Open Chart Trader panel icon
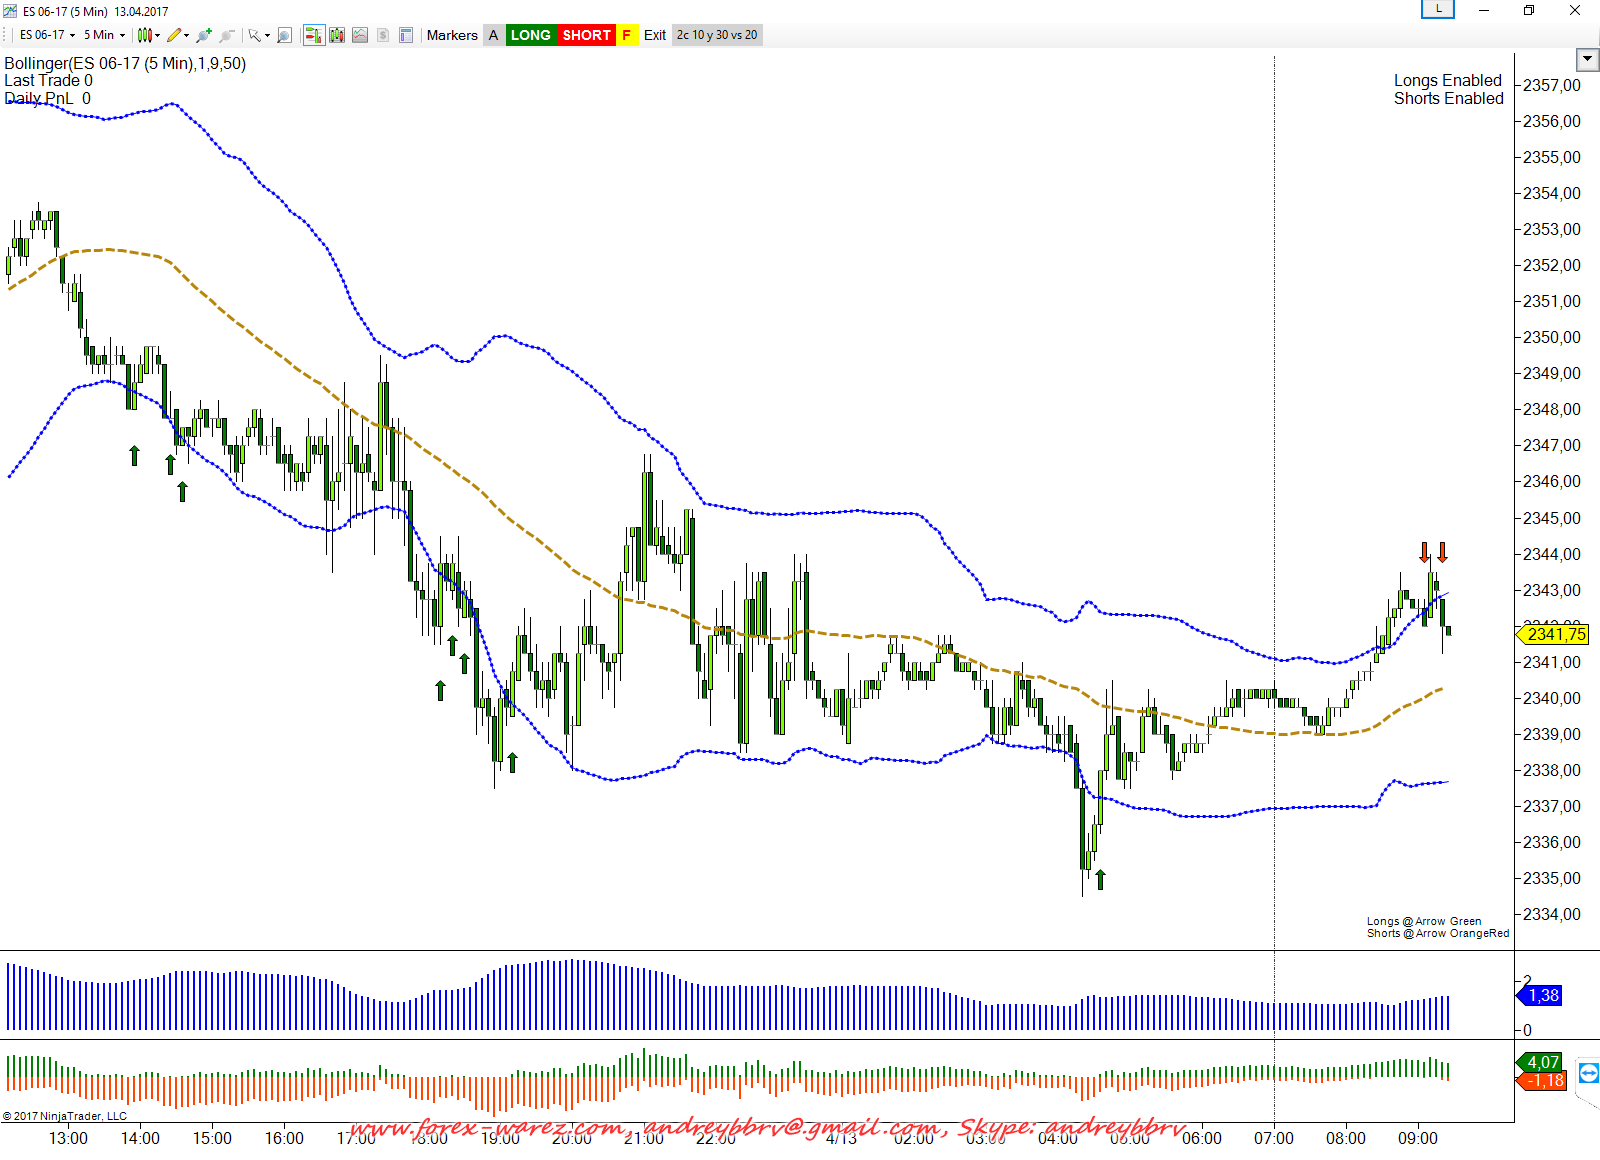The height and width of the screenshot is (1160, 1600). [x=313, y=35]
